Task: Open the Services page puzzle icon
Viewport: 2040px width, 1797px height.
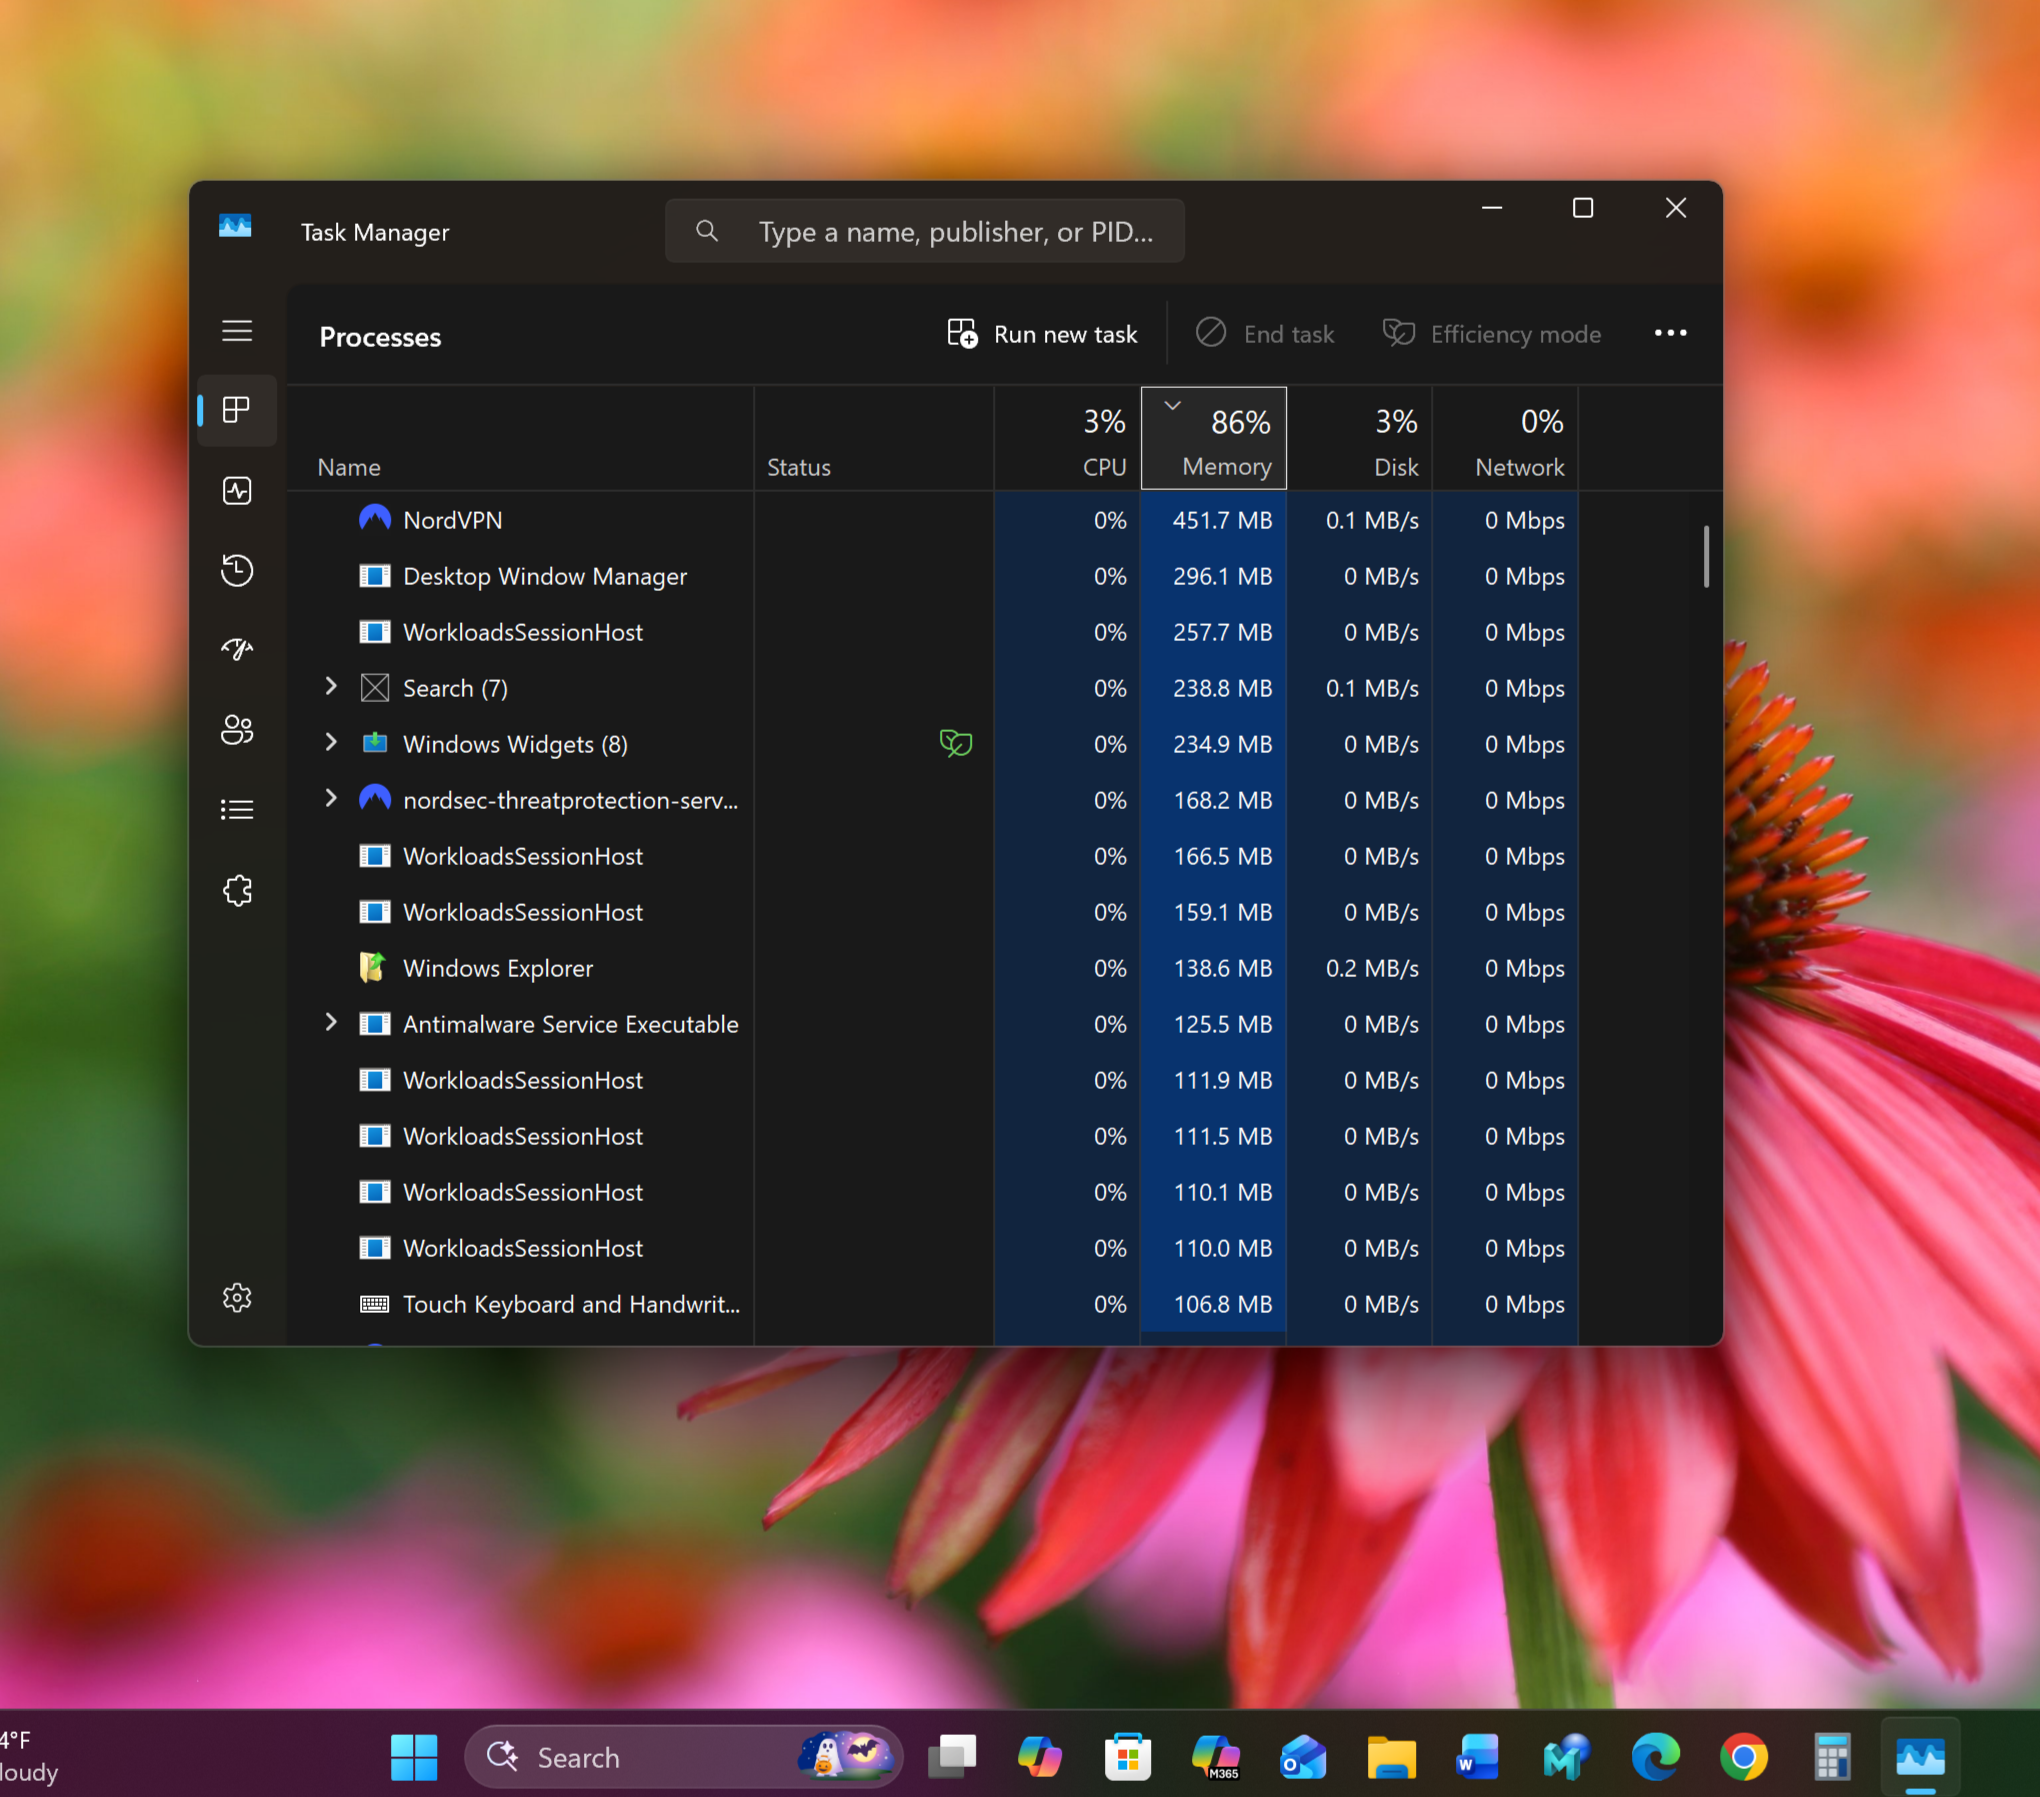Action: point(237,890)
